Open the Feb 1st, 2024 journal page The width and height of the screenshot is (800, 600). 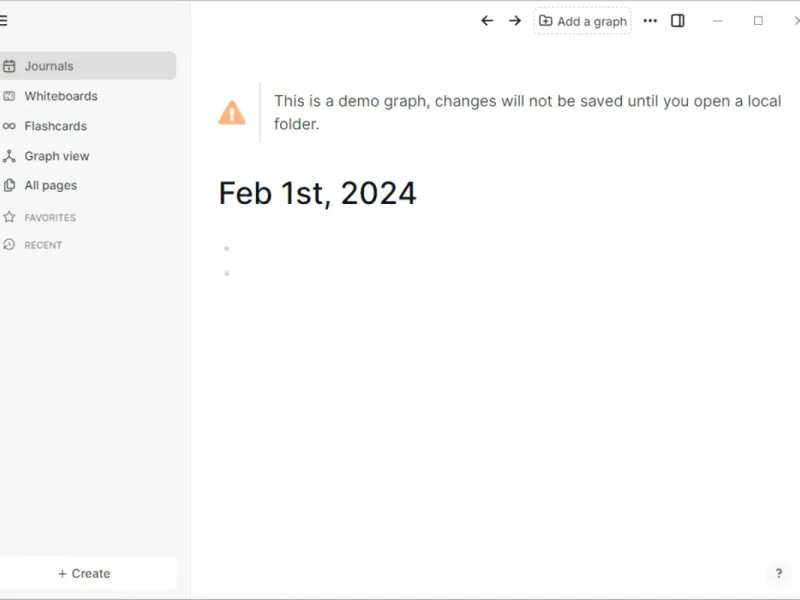317,193
